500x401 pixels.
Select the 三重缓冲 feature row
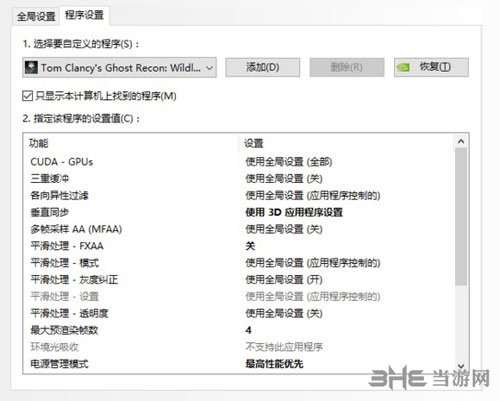(x=239, y=179)
